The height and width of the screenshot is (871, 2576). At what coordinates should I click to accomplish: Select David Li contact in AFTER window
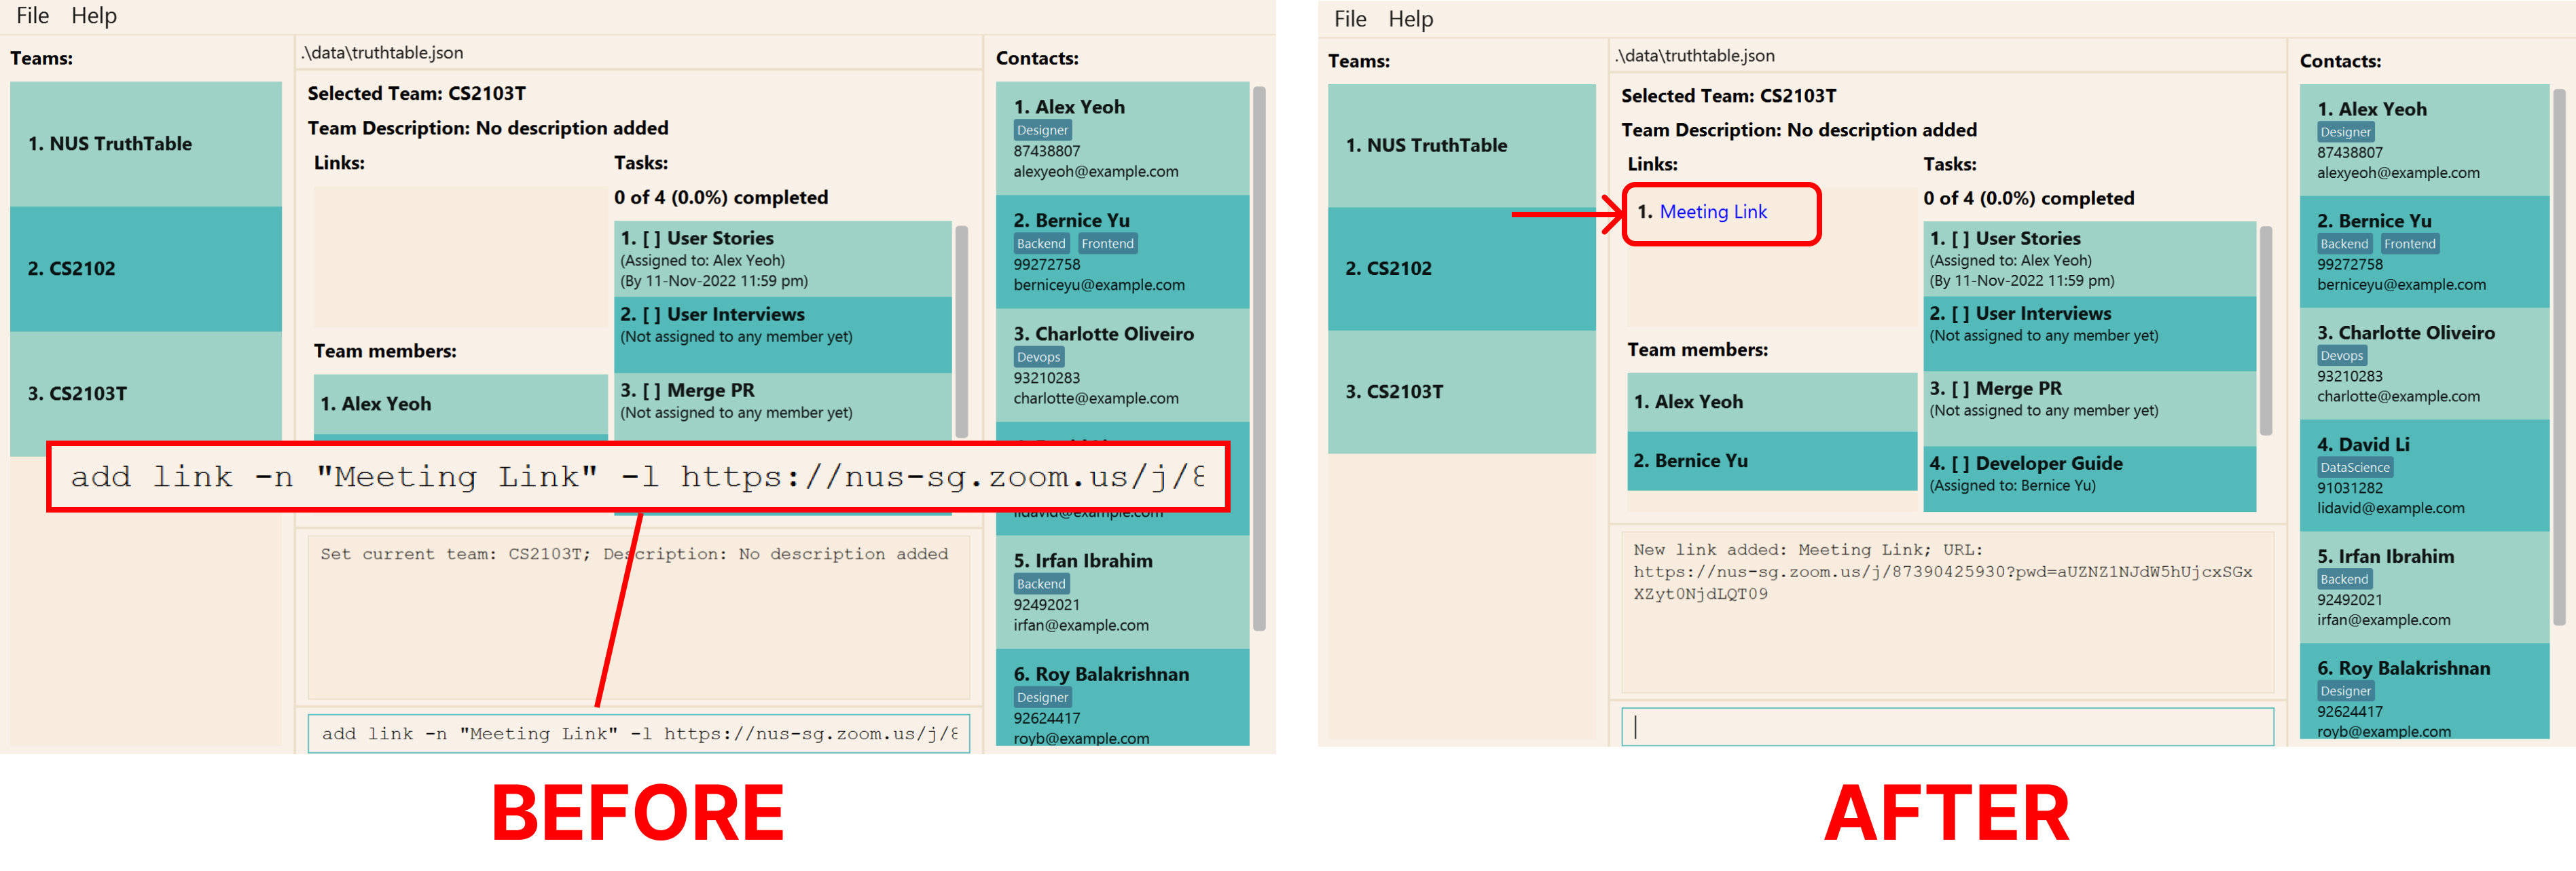(2424, 476)
